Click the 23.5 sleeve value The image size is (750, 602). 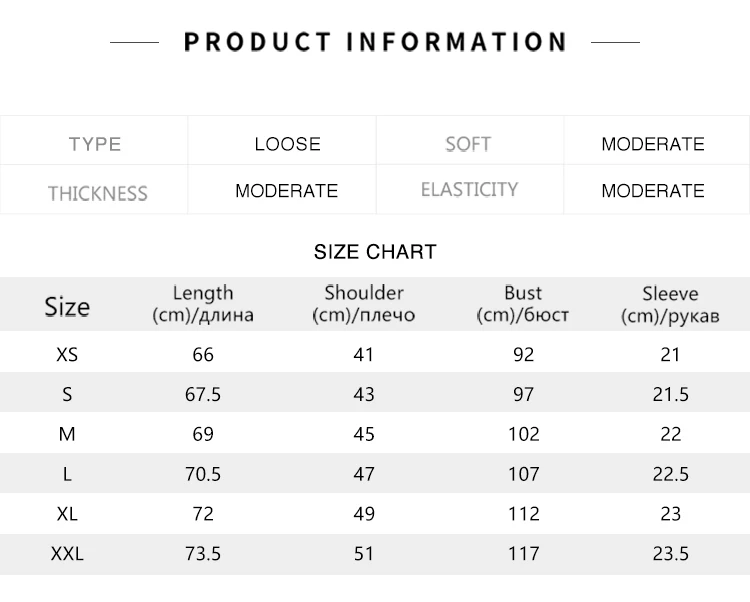click(670, 553)
